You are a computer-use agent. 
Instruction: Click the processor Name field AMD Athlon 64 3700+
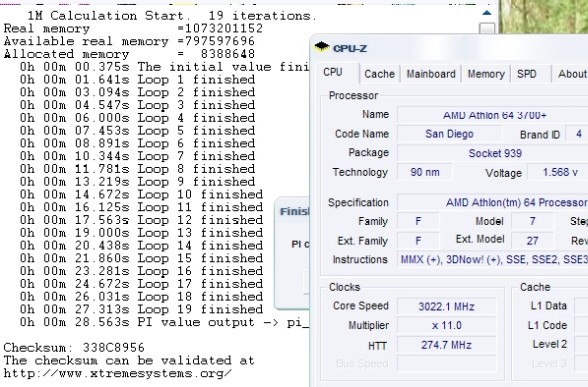tap(492, 115)
